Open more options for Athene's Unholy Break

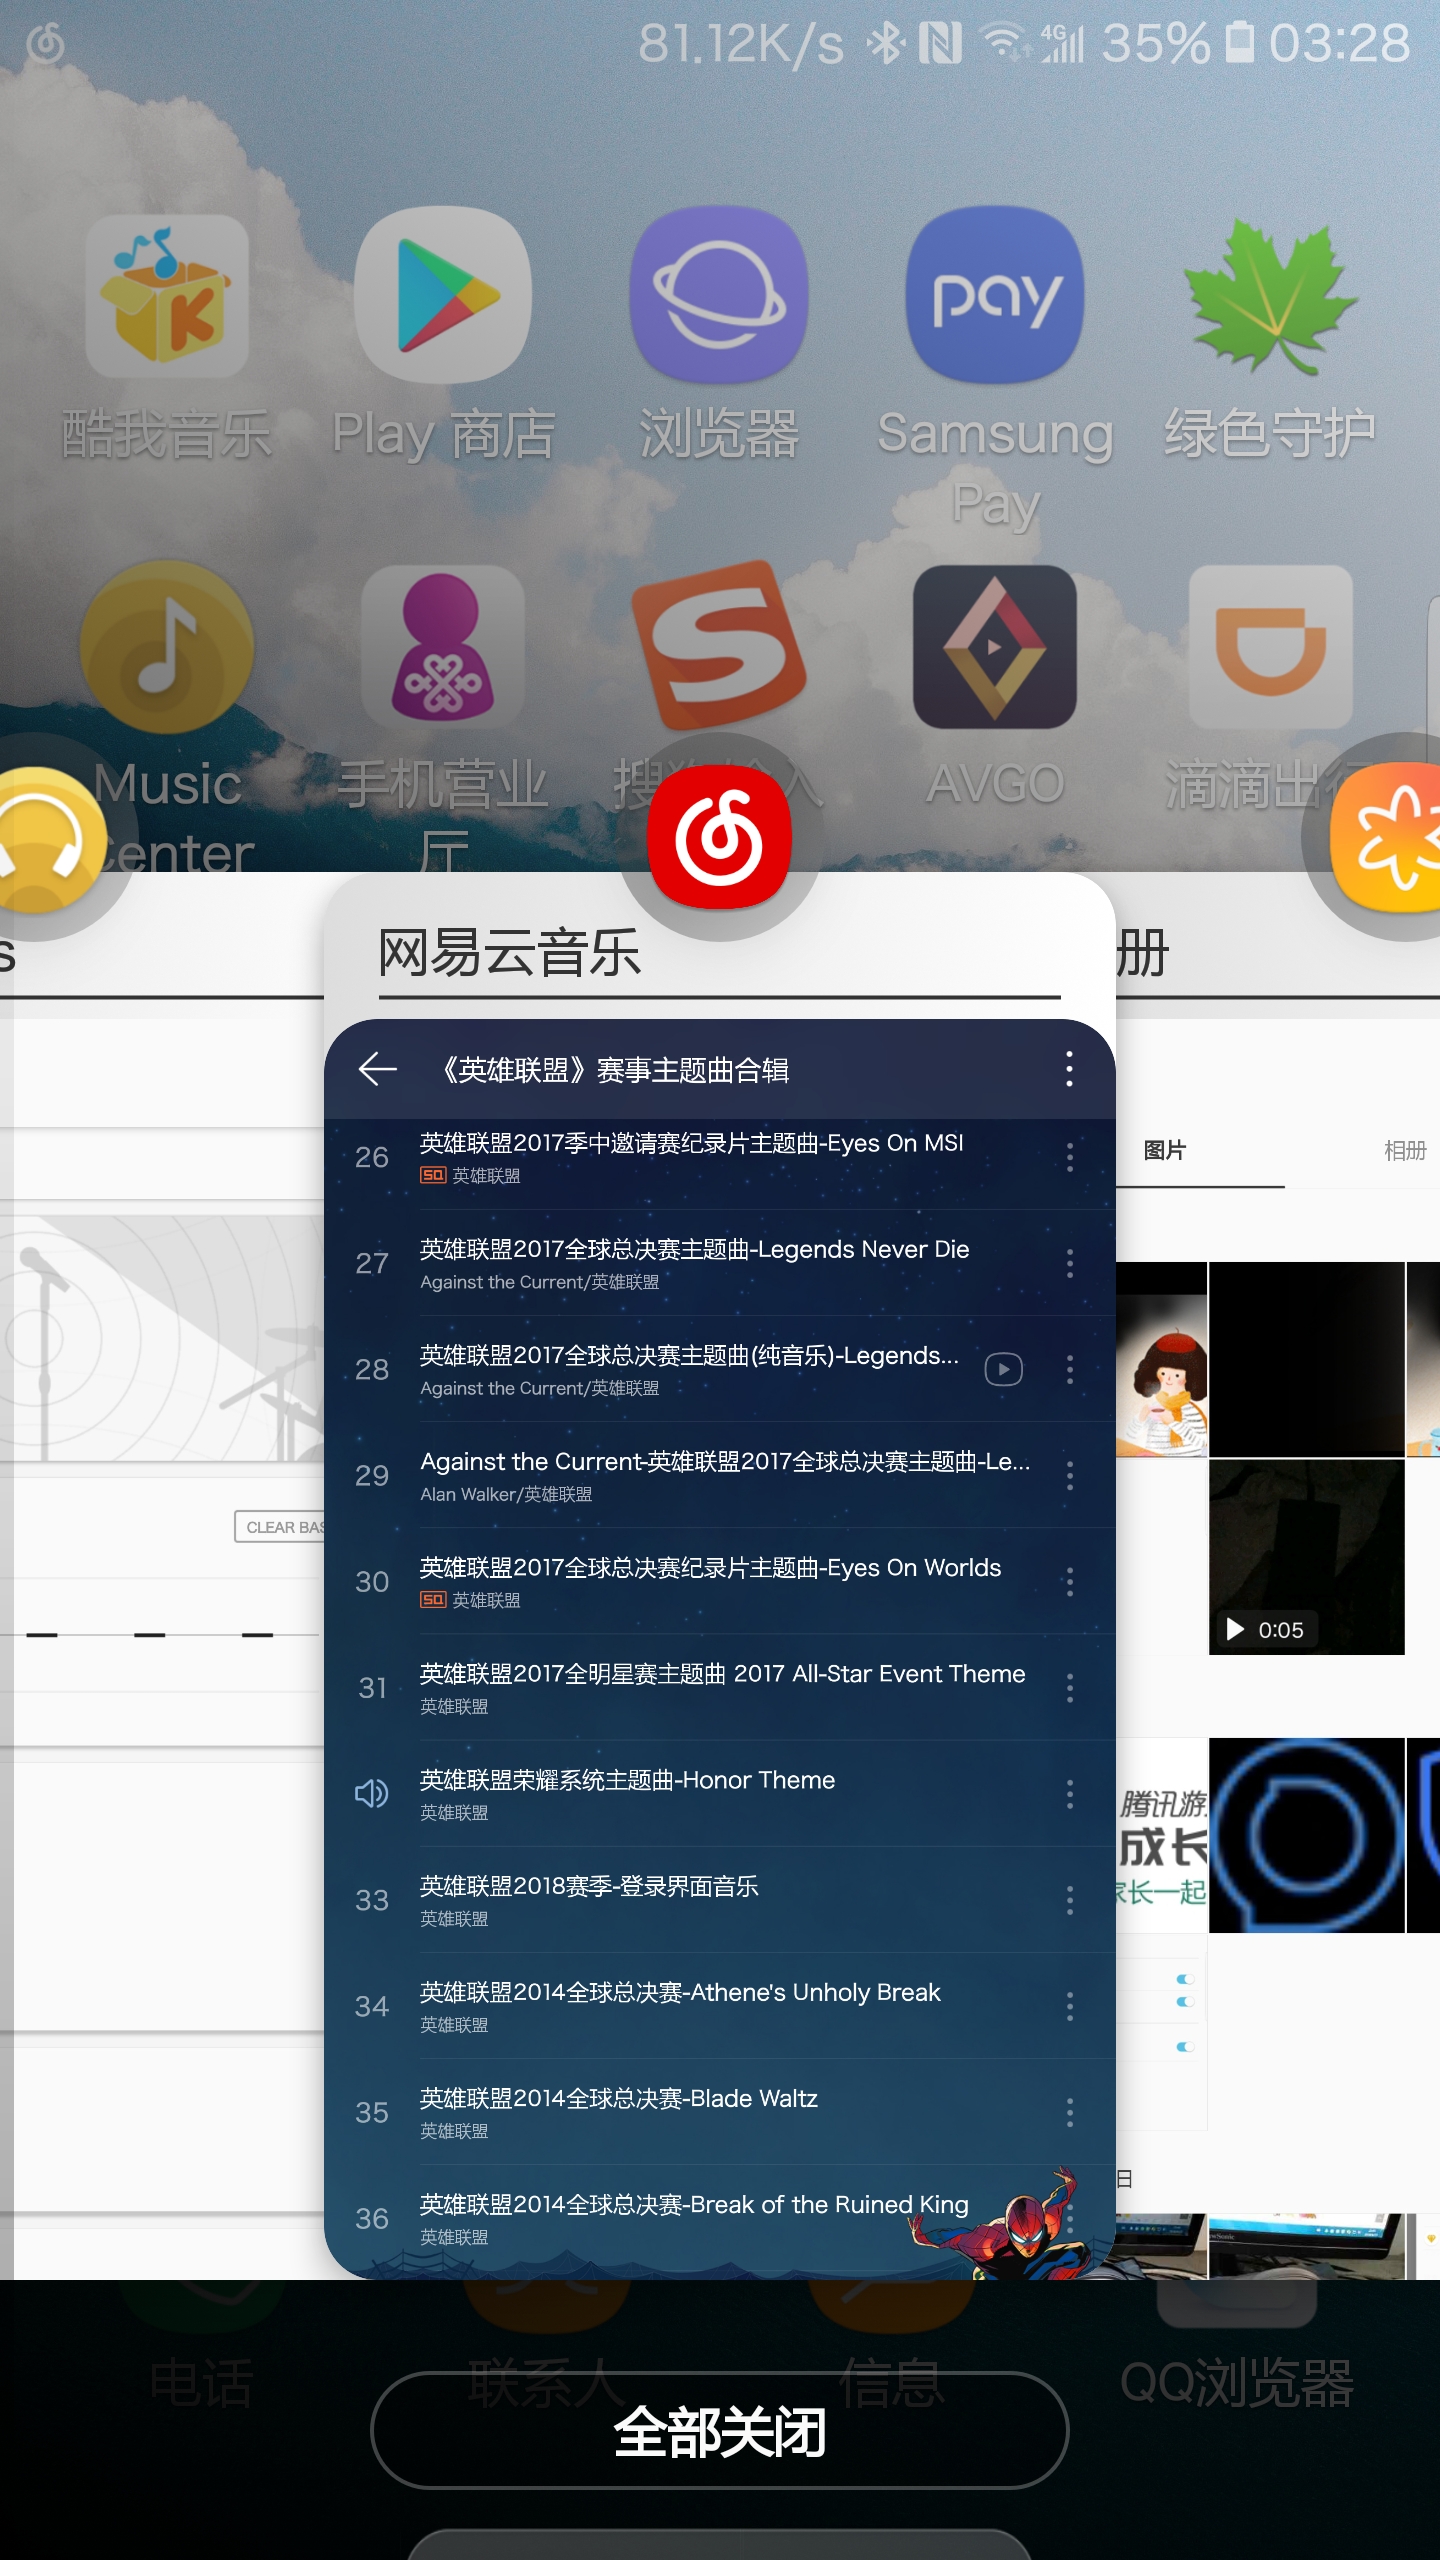1069,2006
